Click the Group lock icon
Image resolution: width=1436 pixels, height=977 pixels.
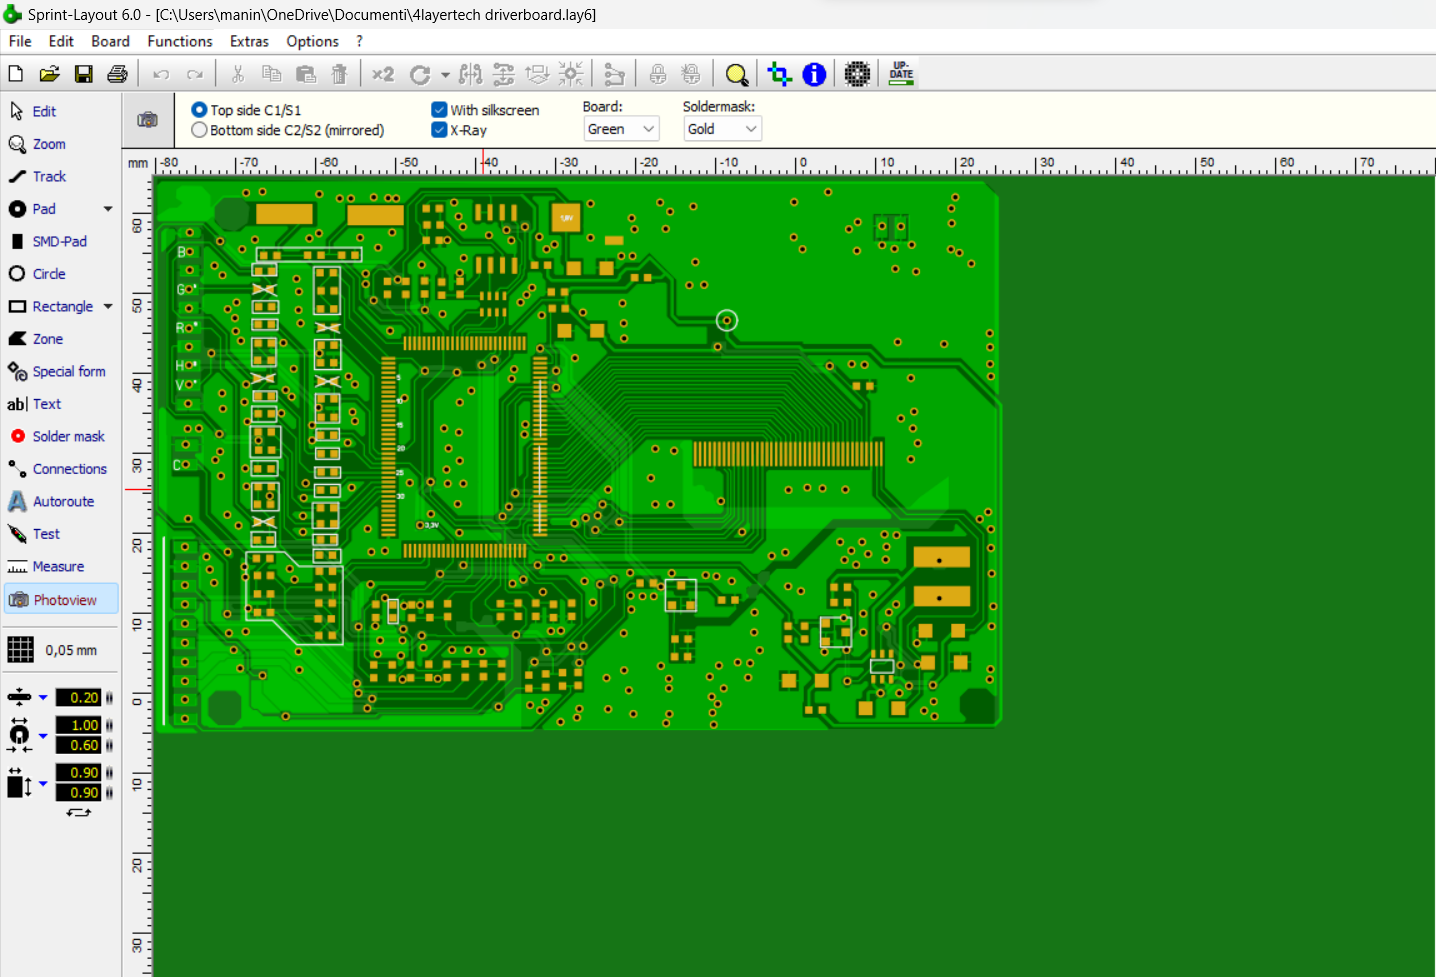click(658, 74)
